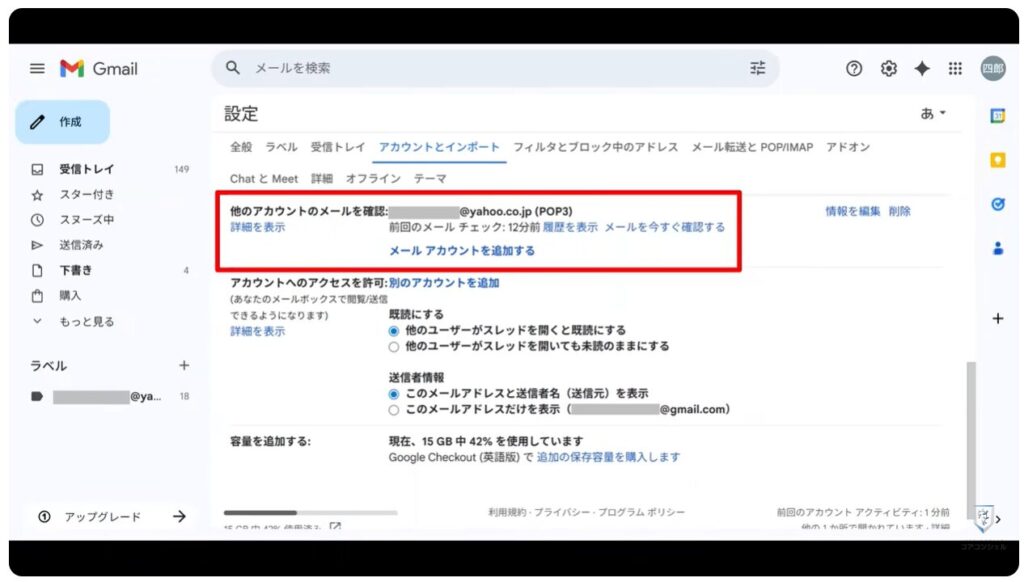Open the Help question mark icon
This screenshot has height=582, width=1024.
coord(853,68)
